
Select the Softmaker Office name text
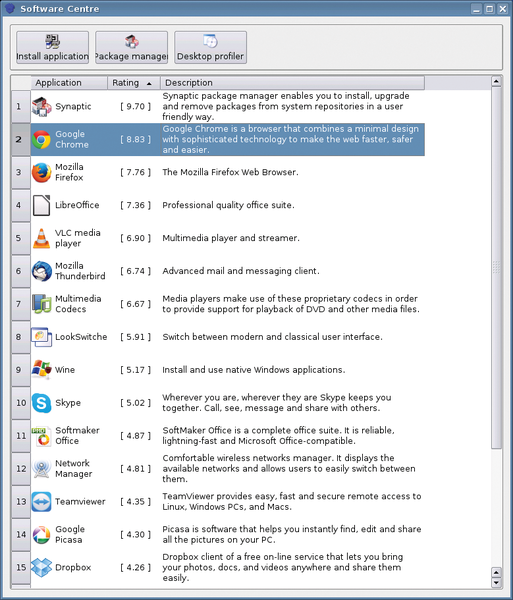click(x=77, y=435)
